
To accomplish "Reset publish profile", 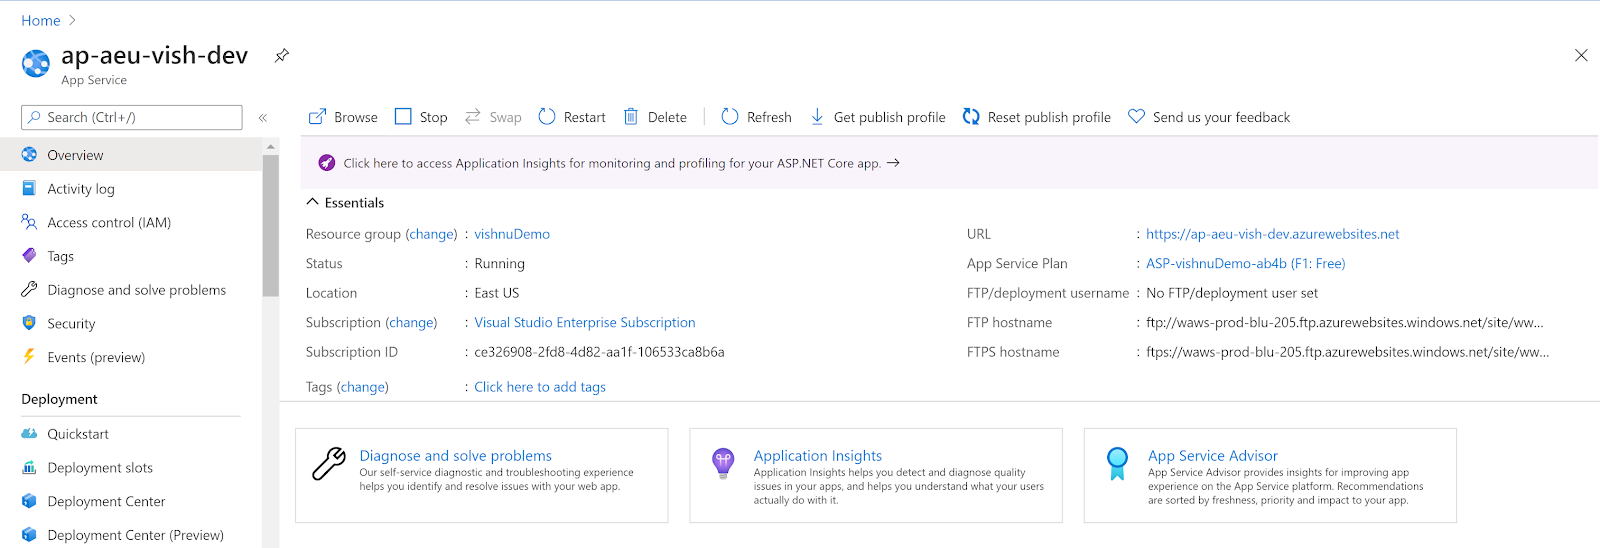I will pos(1037,117).
